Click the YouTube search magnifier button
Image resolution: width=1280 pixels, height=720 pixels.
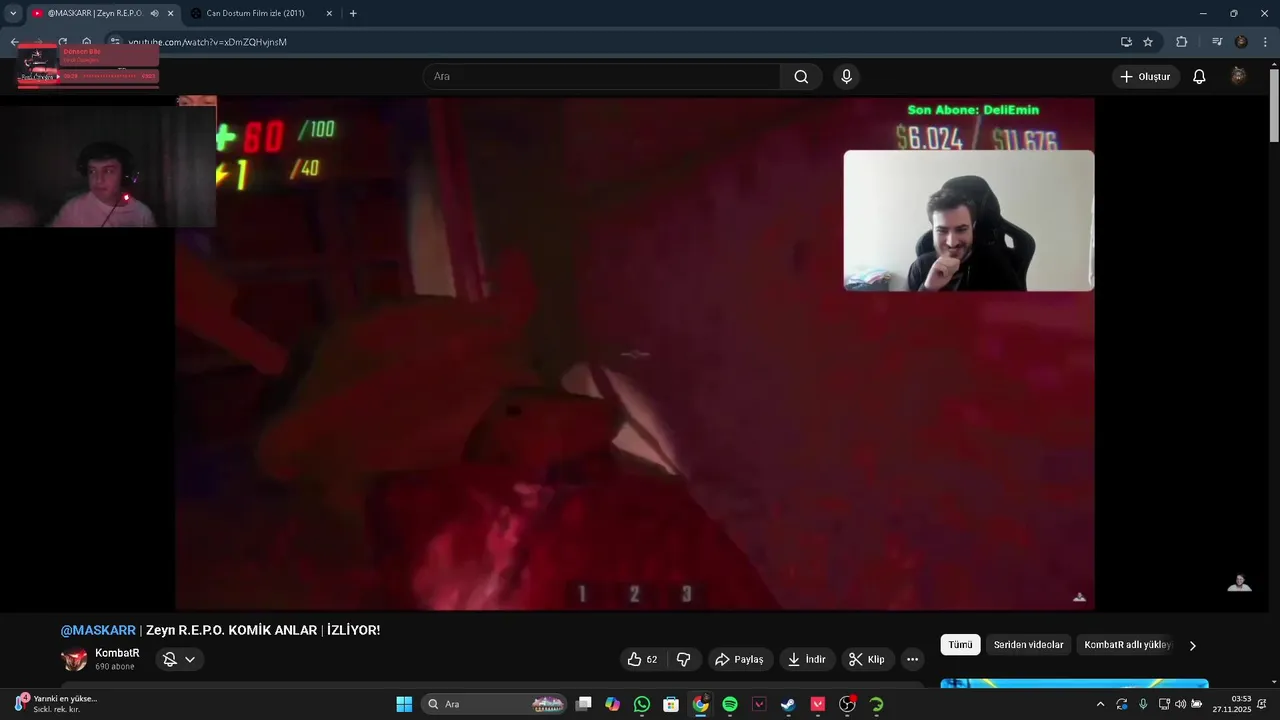point(801,77)
